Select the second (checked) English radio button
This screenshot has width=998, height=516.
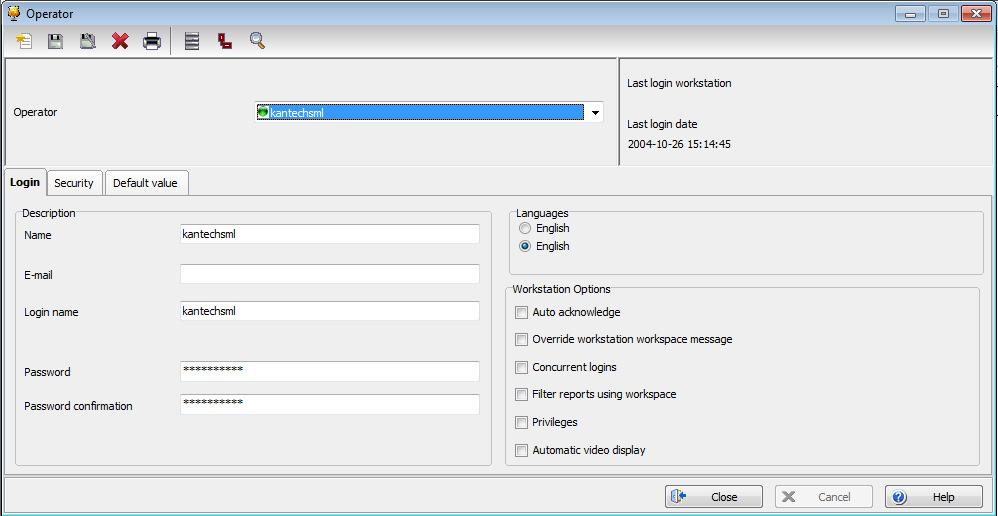pos(525,246)
